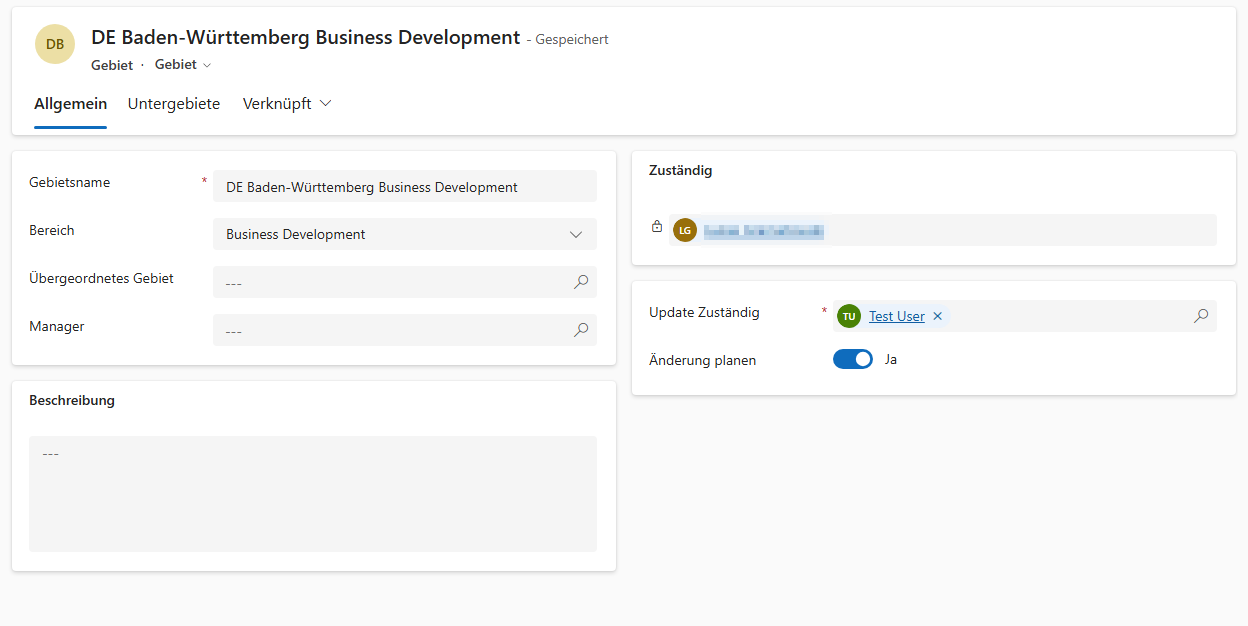Open the blurred Zuständig owner record link
The width and height of the screenshot is (1248, 626).
[x=763, y=231]
